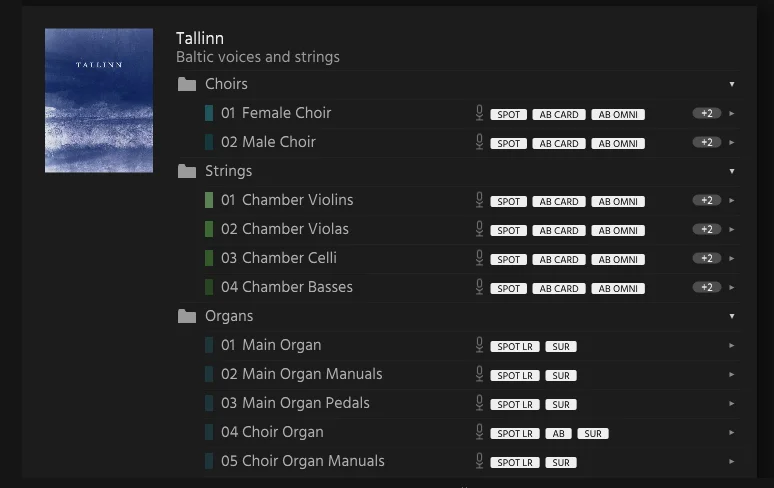Show +2 more mics for 02 Chamber Violas
Screen dimensions: 774x488
pos(707,229)
